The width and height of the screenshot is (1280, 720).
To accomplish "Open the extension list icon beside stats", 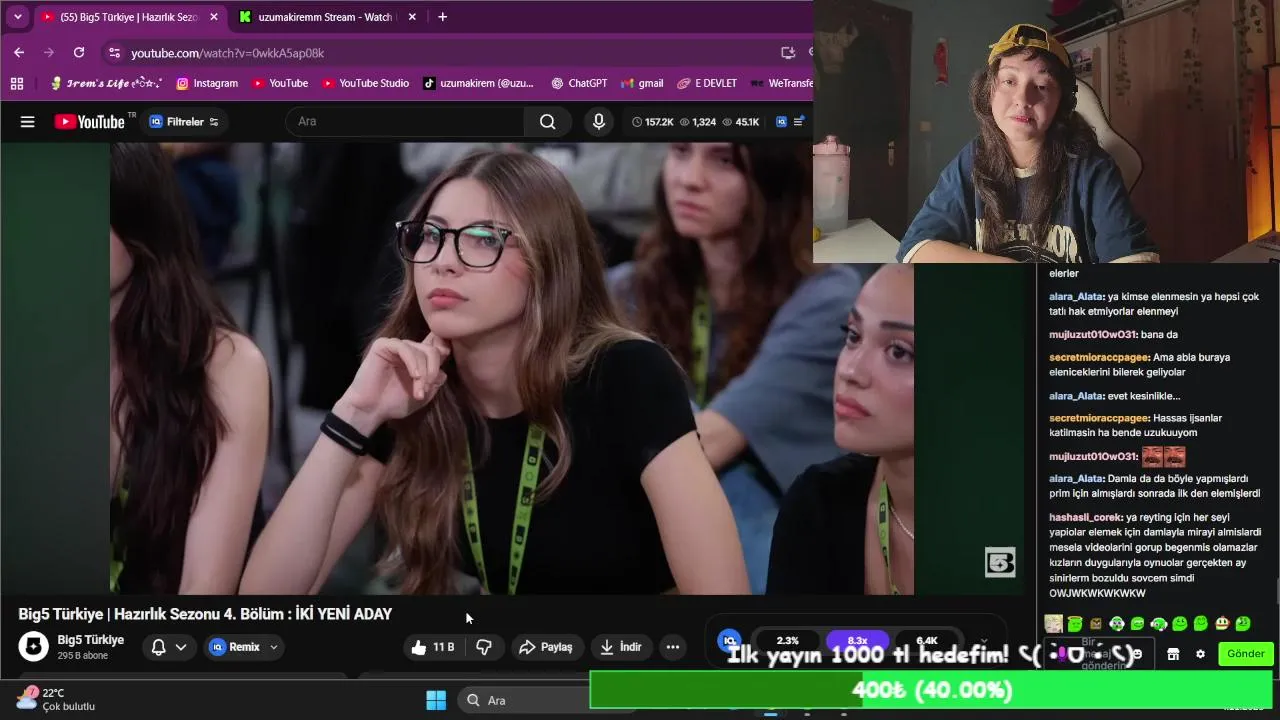I will point(798,122).
